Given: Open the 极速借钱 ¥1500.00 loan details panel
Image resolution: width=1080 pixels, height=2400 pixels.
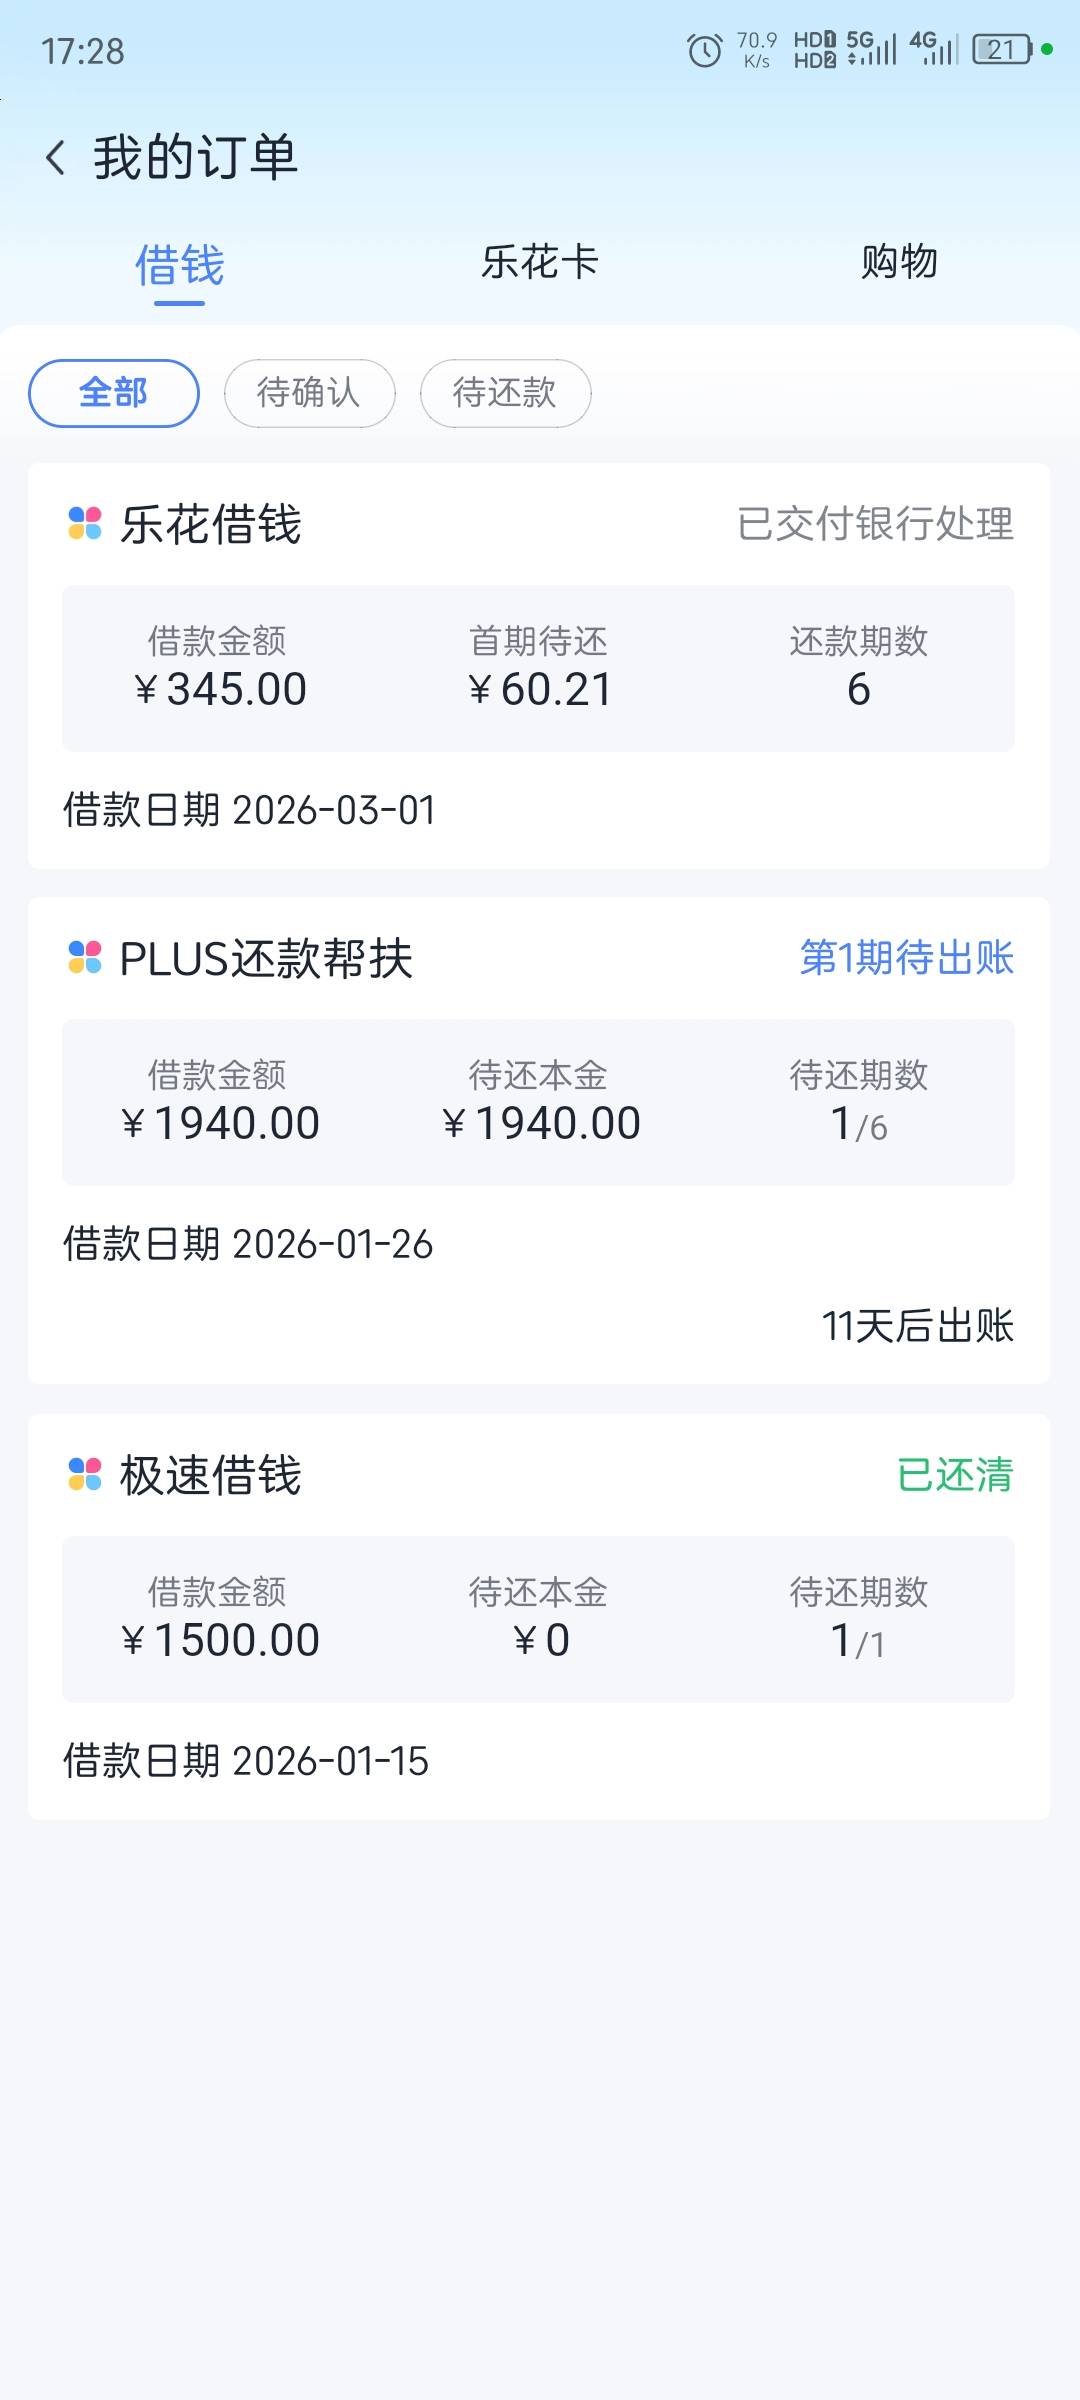Looking at the screenshot, I should coord(538,1619).
